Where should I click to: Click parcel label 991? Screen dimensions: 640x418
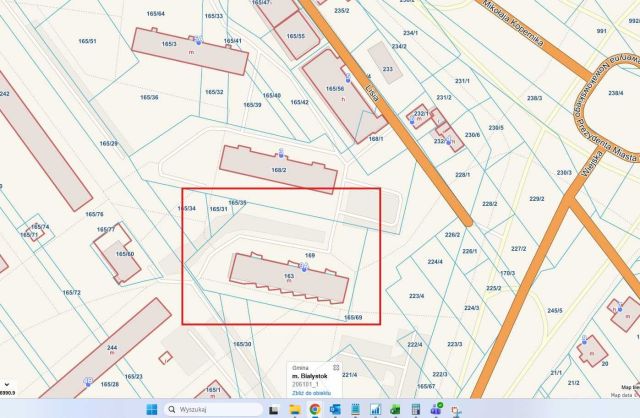click(x=601, y=31)
